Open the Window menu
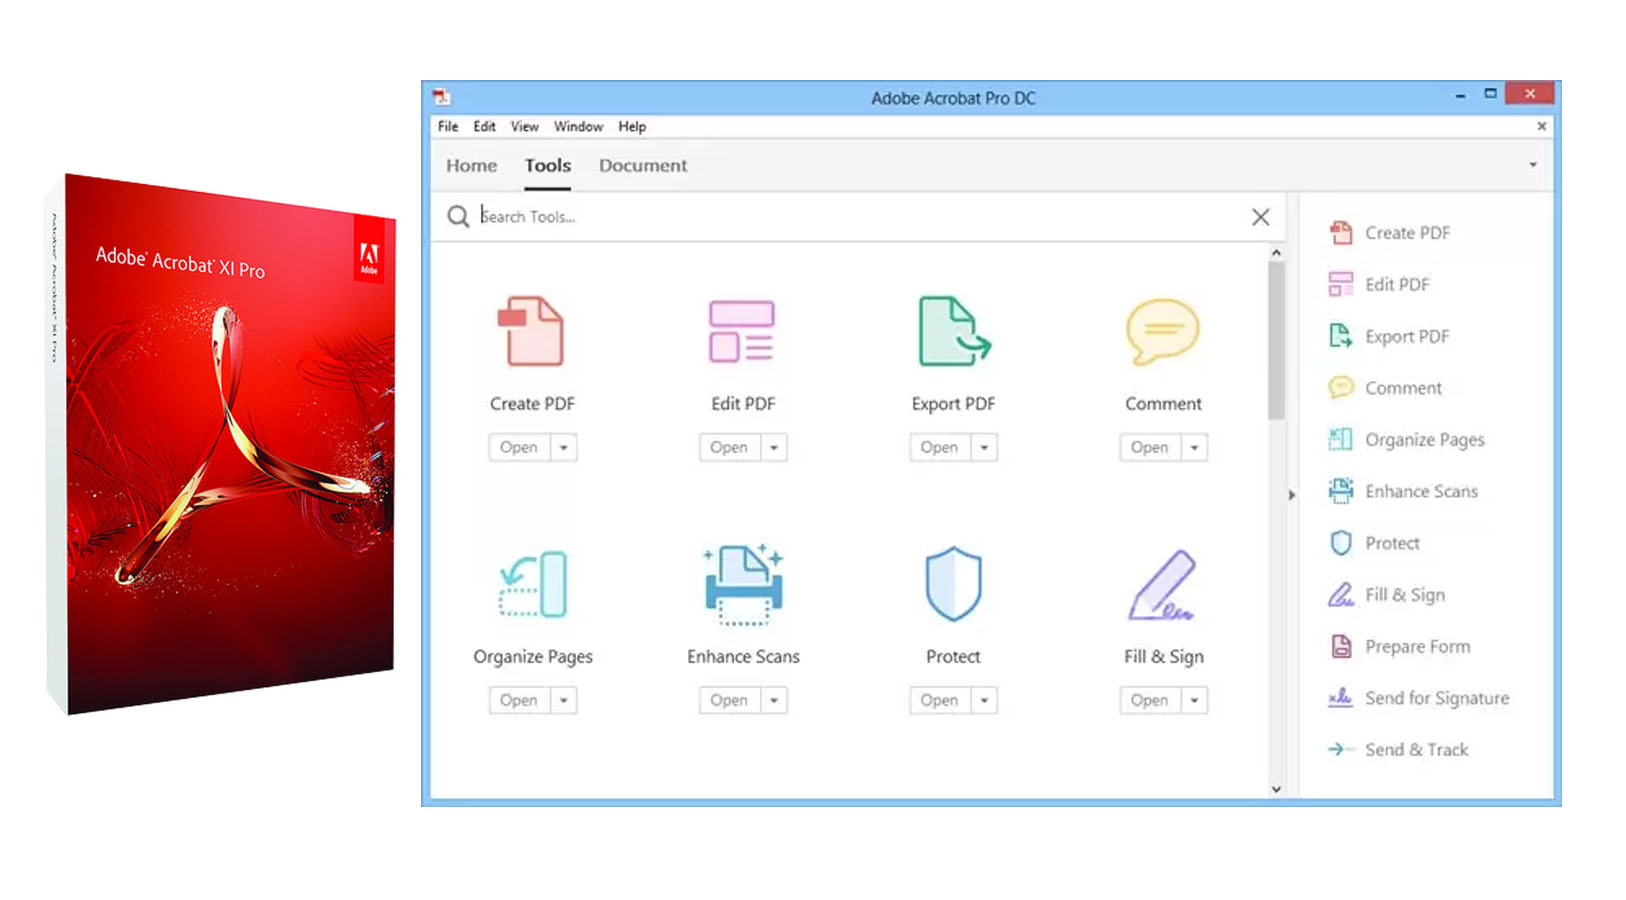Screen dimensions: 1626x900 (x=579, y=126)
